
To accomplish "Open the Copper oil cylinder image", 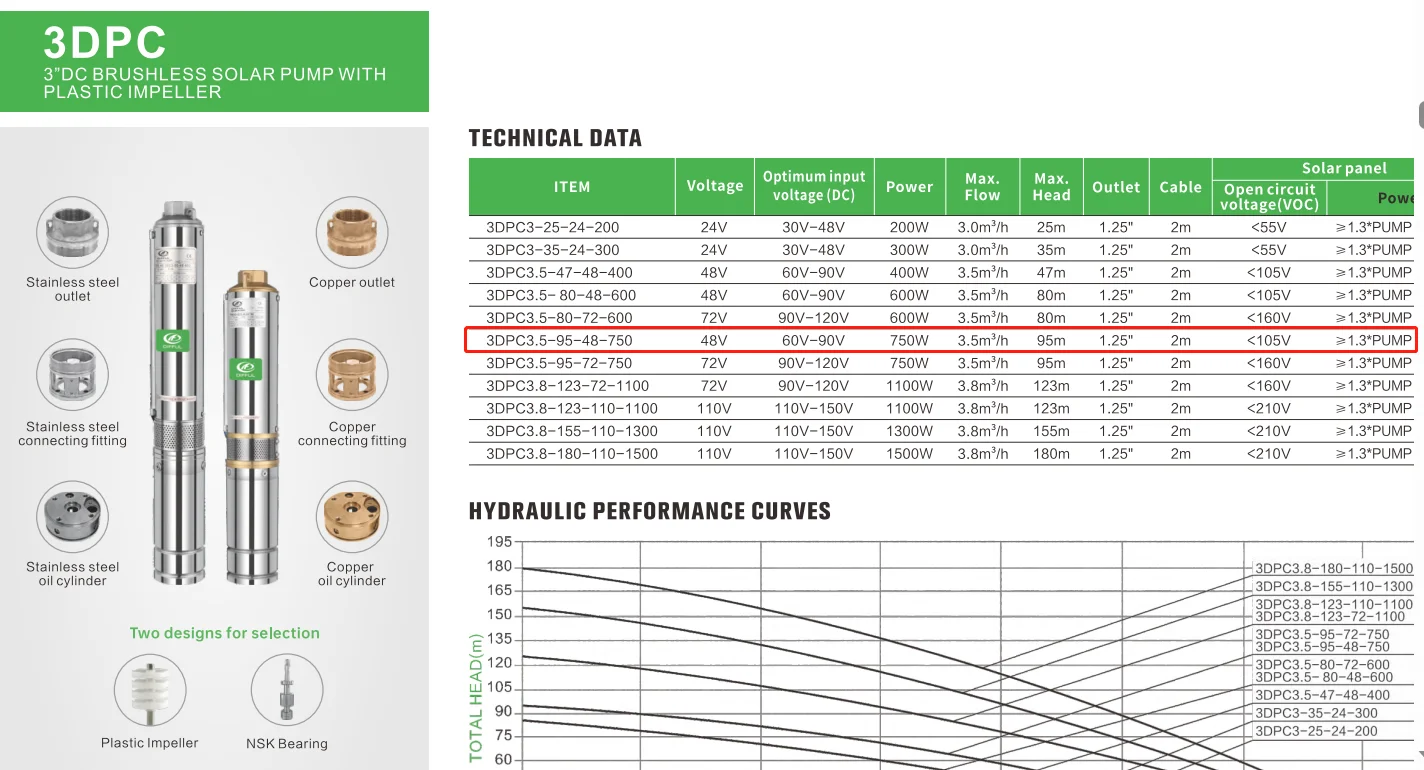I will 352,516.
